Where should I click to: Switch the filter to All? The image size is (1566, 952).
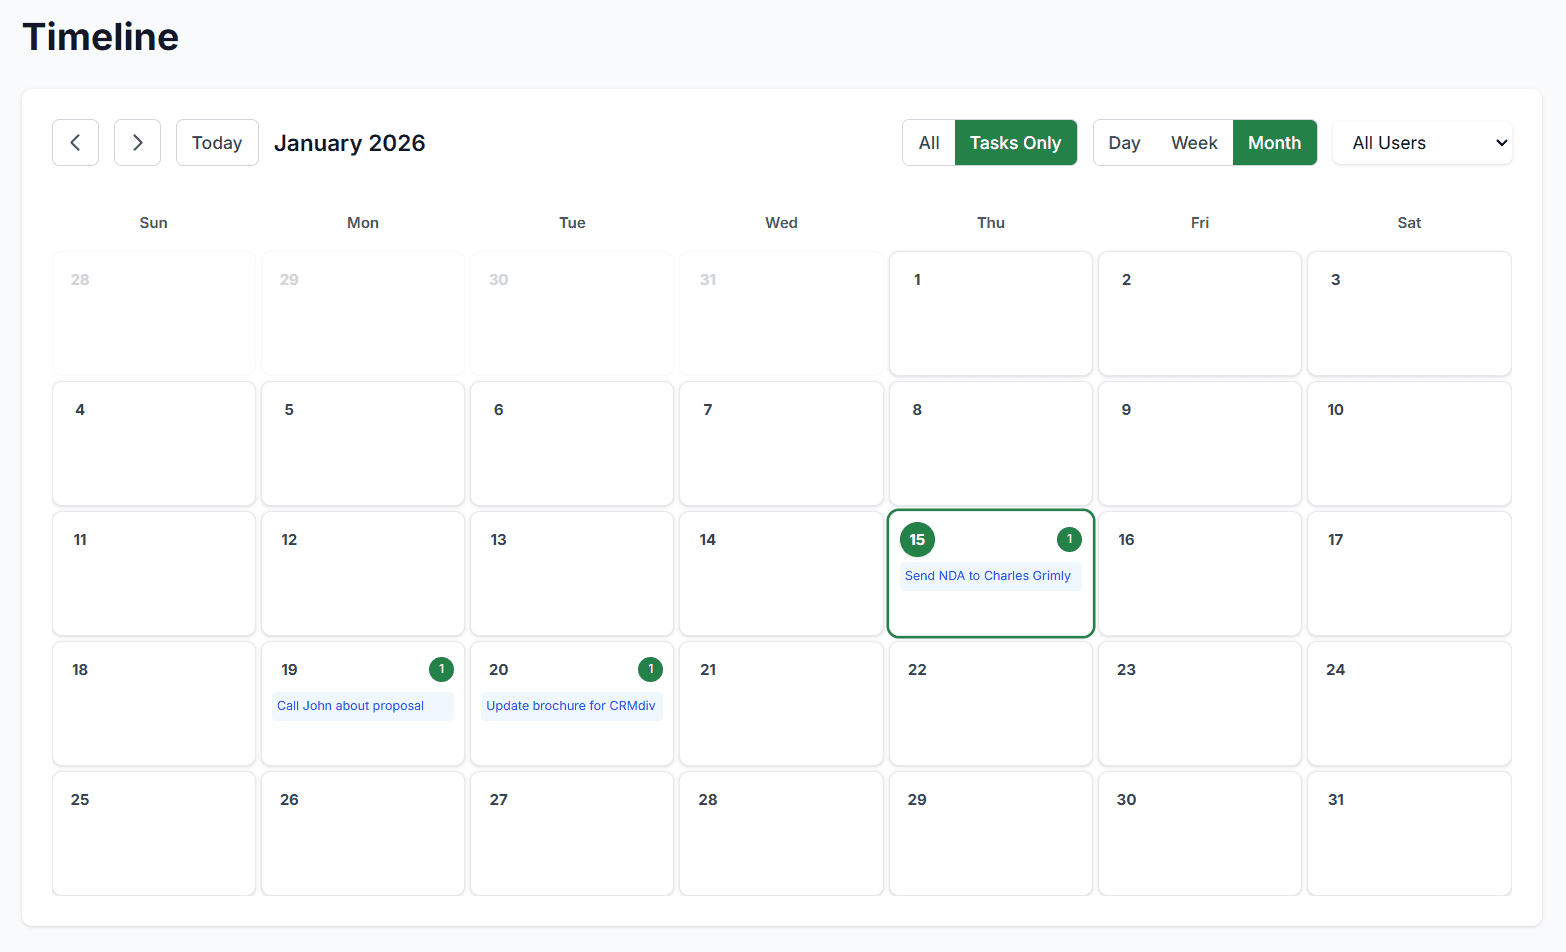[x=928, y=142]
